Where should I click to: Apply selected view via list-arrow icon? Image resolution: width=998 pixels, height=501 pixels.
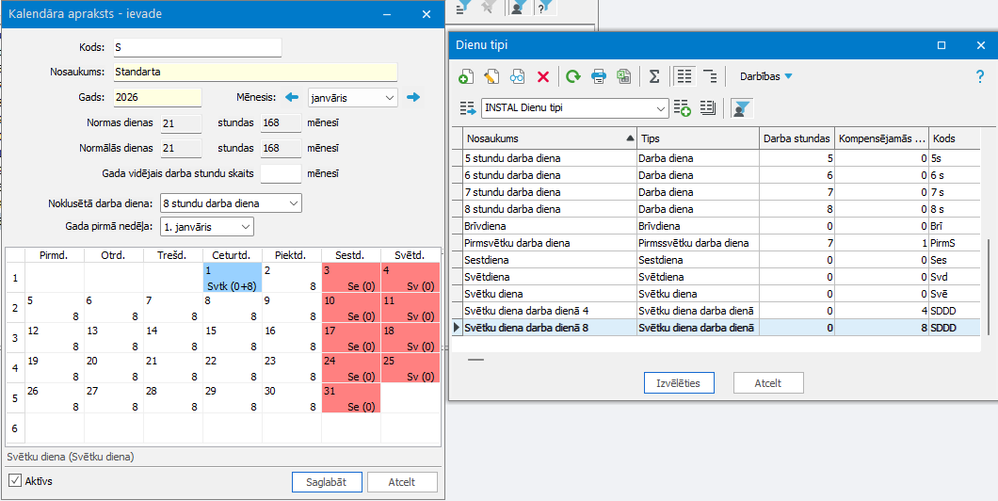pyautogui.click(x=468, y=109)
